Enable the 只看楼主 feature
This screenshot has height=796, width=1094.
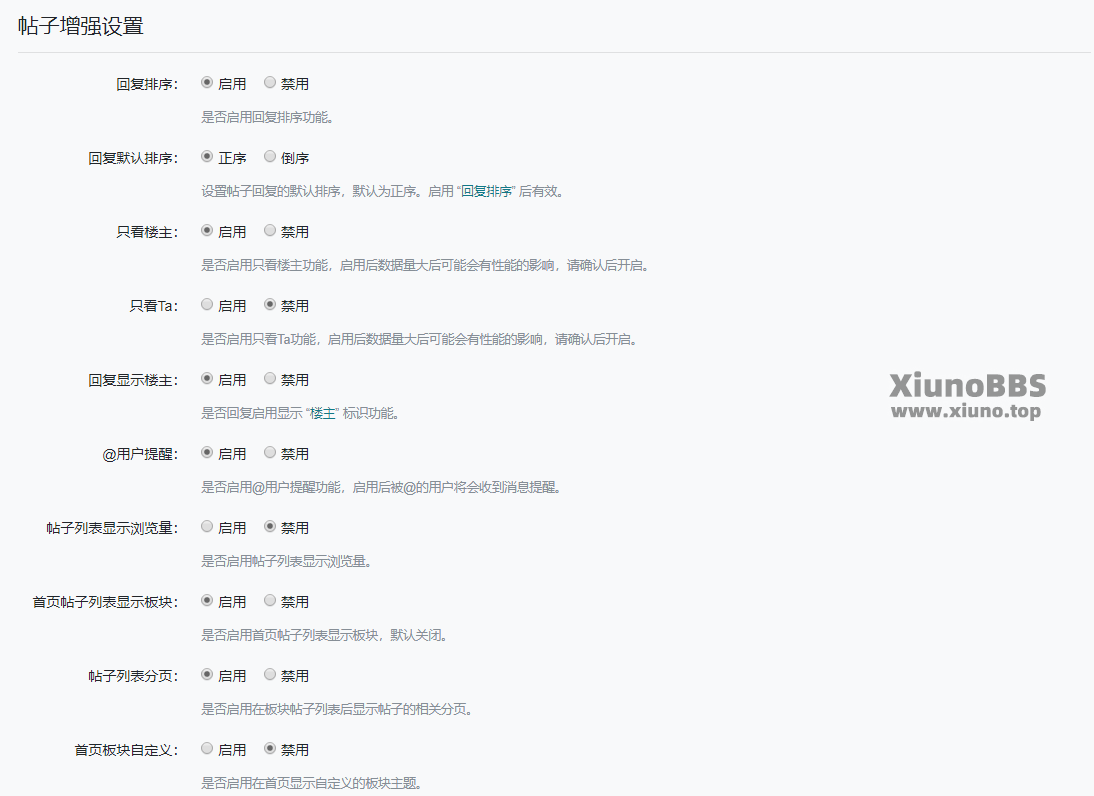coord(207,231)
